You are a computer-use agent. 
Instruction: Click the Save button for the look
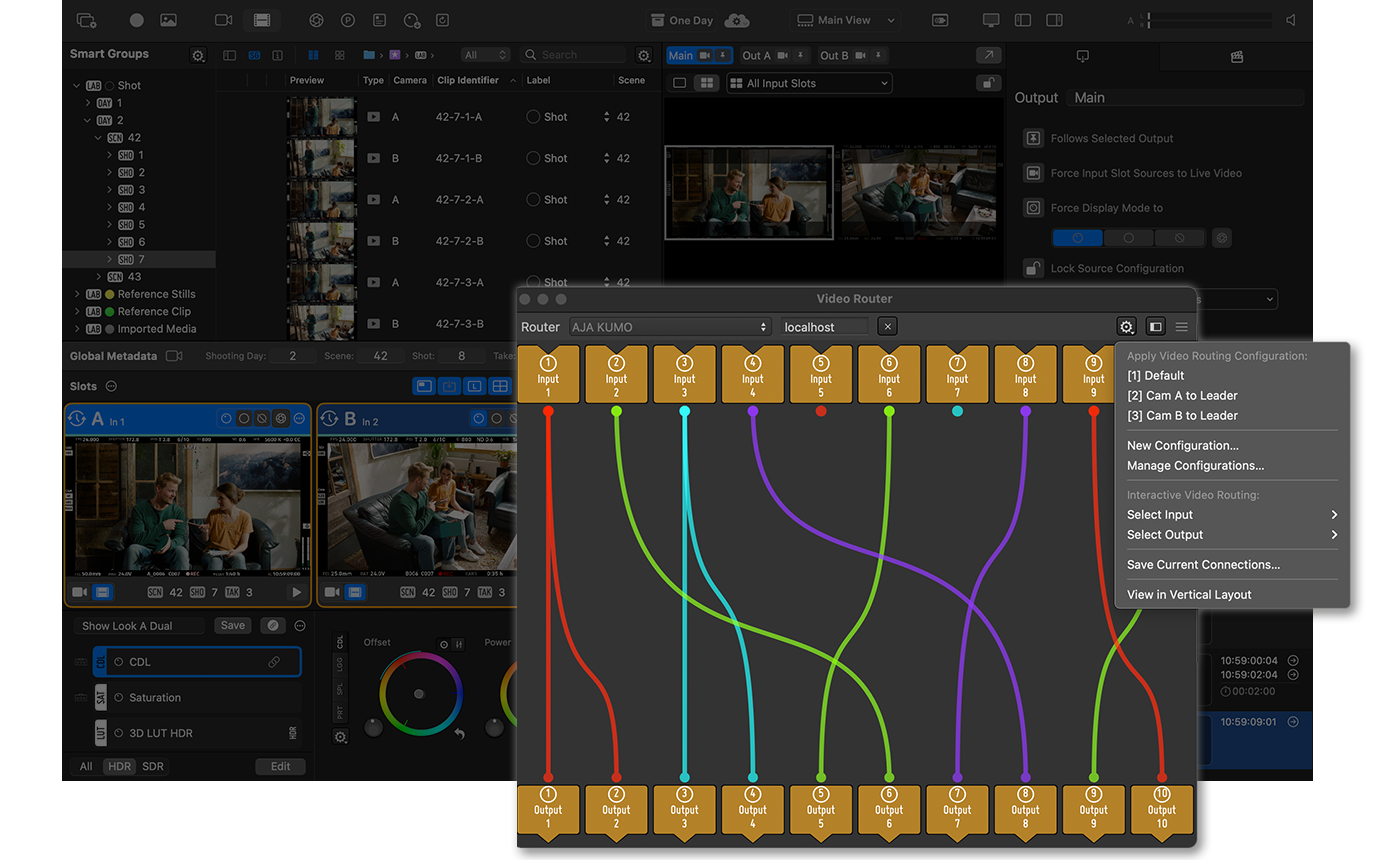(232, 626)
